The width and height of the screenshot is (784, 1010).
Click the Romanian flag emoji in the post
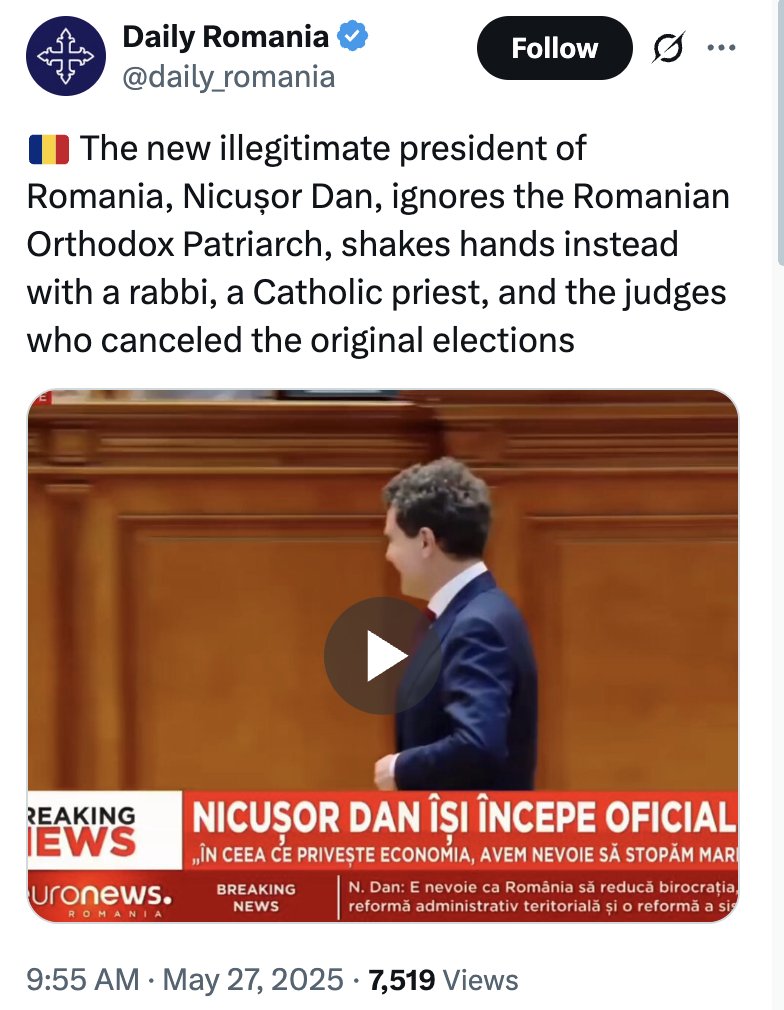click(49, 149)
